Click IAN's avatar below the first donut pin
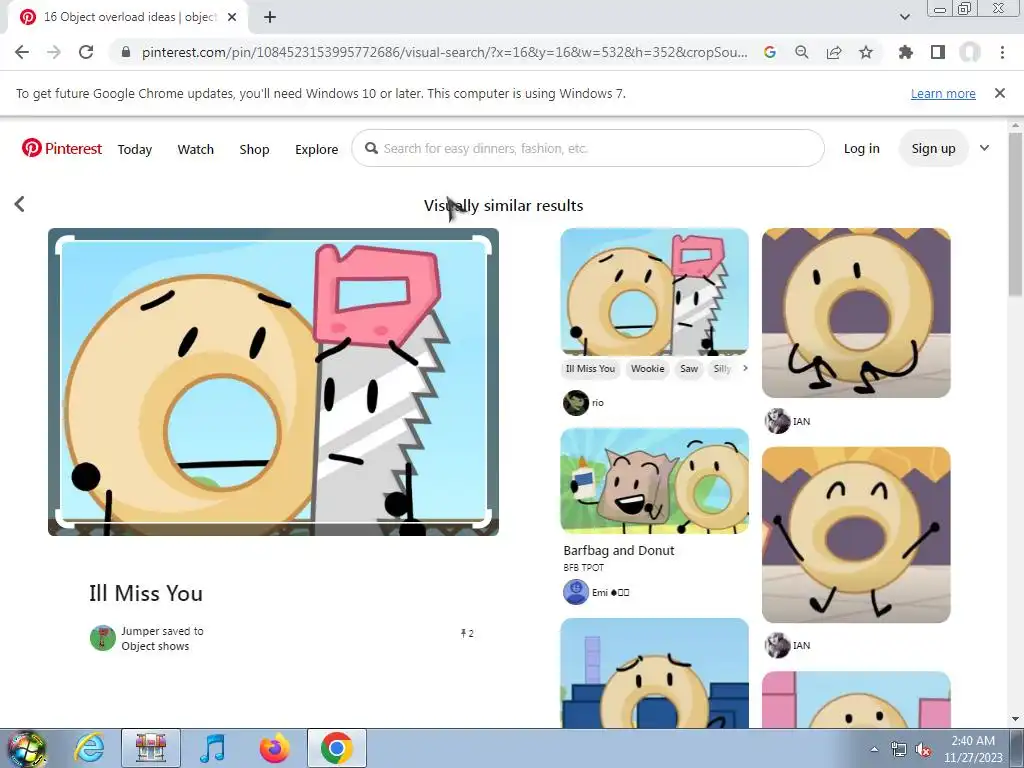1024x768 pixels. (x=777, y=421)
